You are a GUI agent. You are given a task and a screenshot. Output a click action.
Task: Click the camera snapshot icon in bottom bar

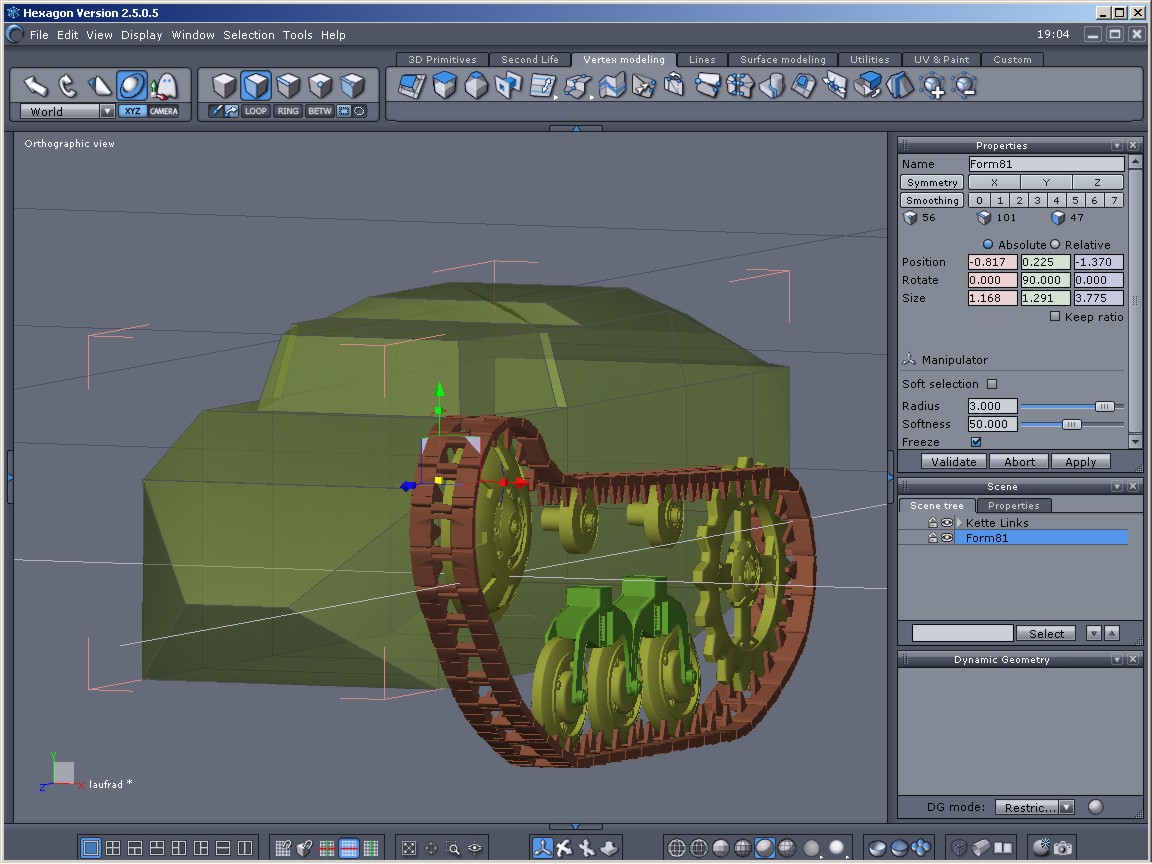click(x=1063, y=848)
